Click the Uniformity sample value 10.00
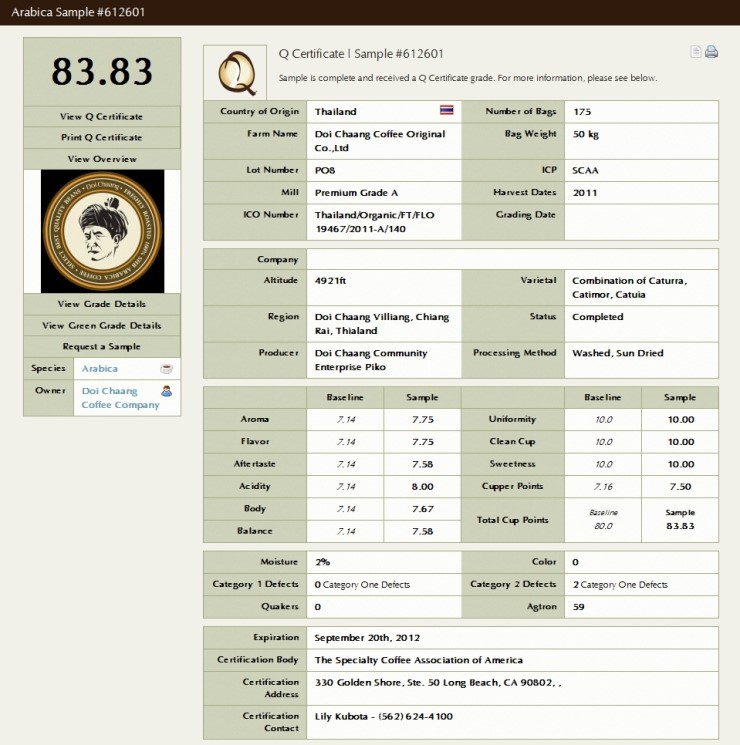 point(681,420)
